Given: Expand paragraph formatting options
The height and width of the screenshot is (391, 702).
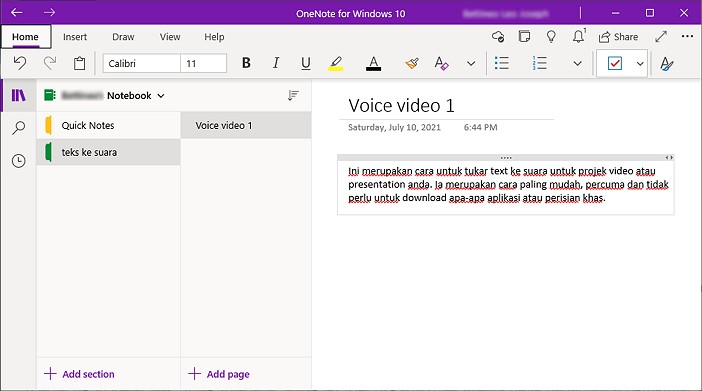Looking at the screenshot, I should click(578, 64).
